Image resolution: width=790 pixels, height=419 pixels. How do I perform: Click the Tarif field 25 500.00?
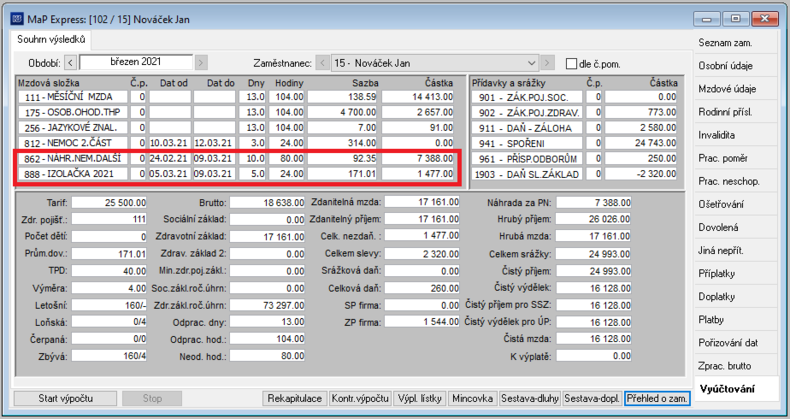[x=109, y=202]
